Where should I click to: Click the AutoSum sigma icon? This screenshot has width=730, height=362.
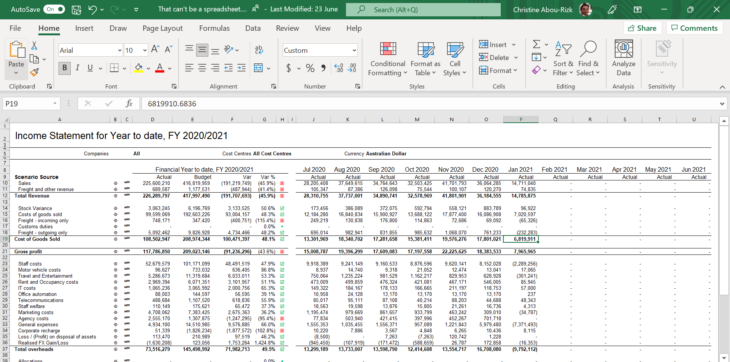pos(536,45)
